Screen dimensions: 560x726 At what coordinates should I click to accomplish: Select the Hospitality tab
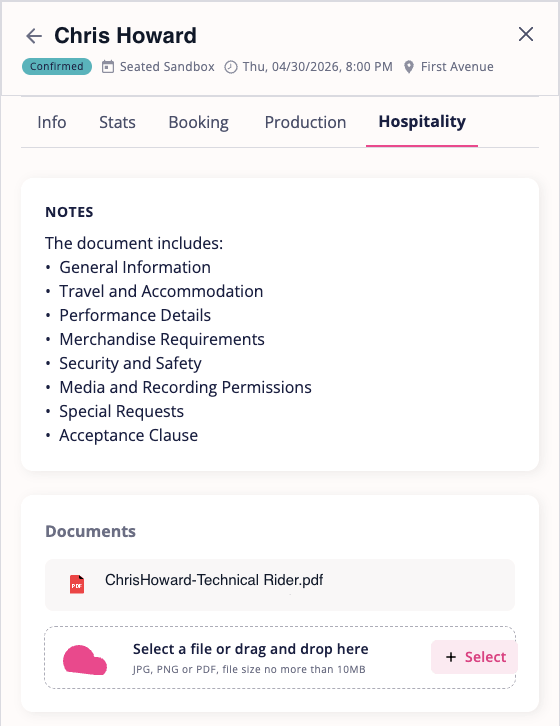pyautogui.click(x=422, y=121)
